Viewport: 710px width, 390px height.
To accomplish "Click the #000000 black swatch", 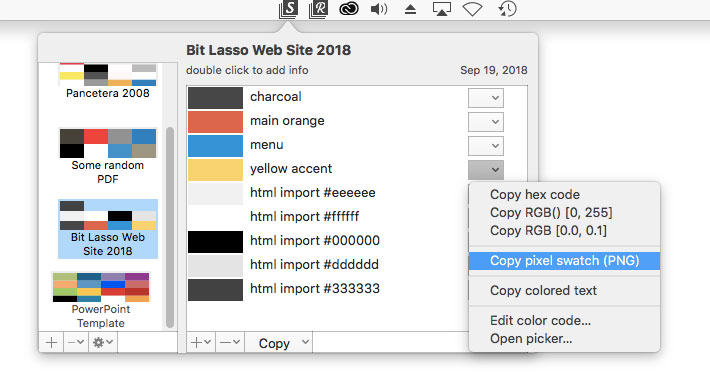I will tap(216, 242).
